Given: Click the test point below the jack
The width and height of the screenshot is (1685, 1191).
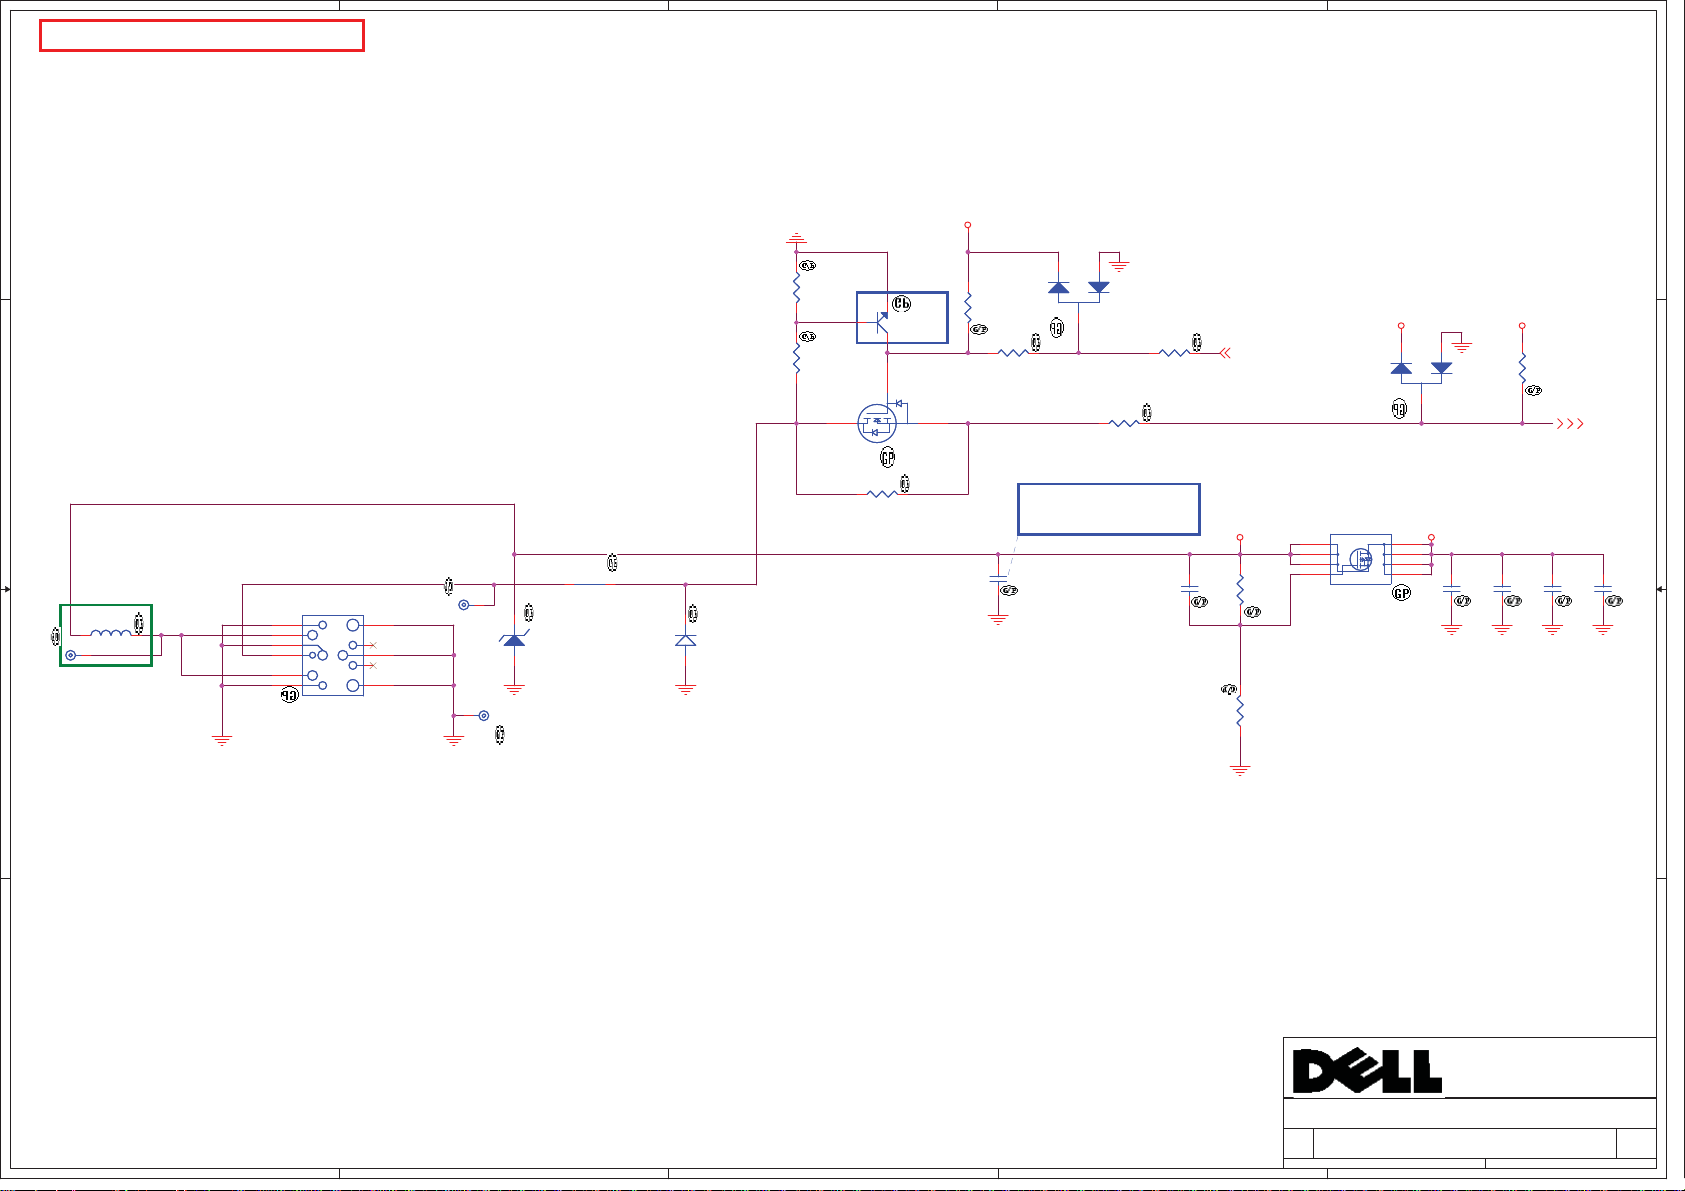Looking at the screenshot, I should click(484, 716).
